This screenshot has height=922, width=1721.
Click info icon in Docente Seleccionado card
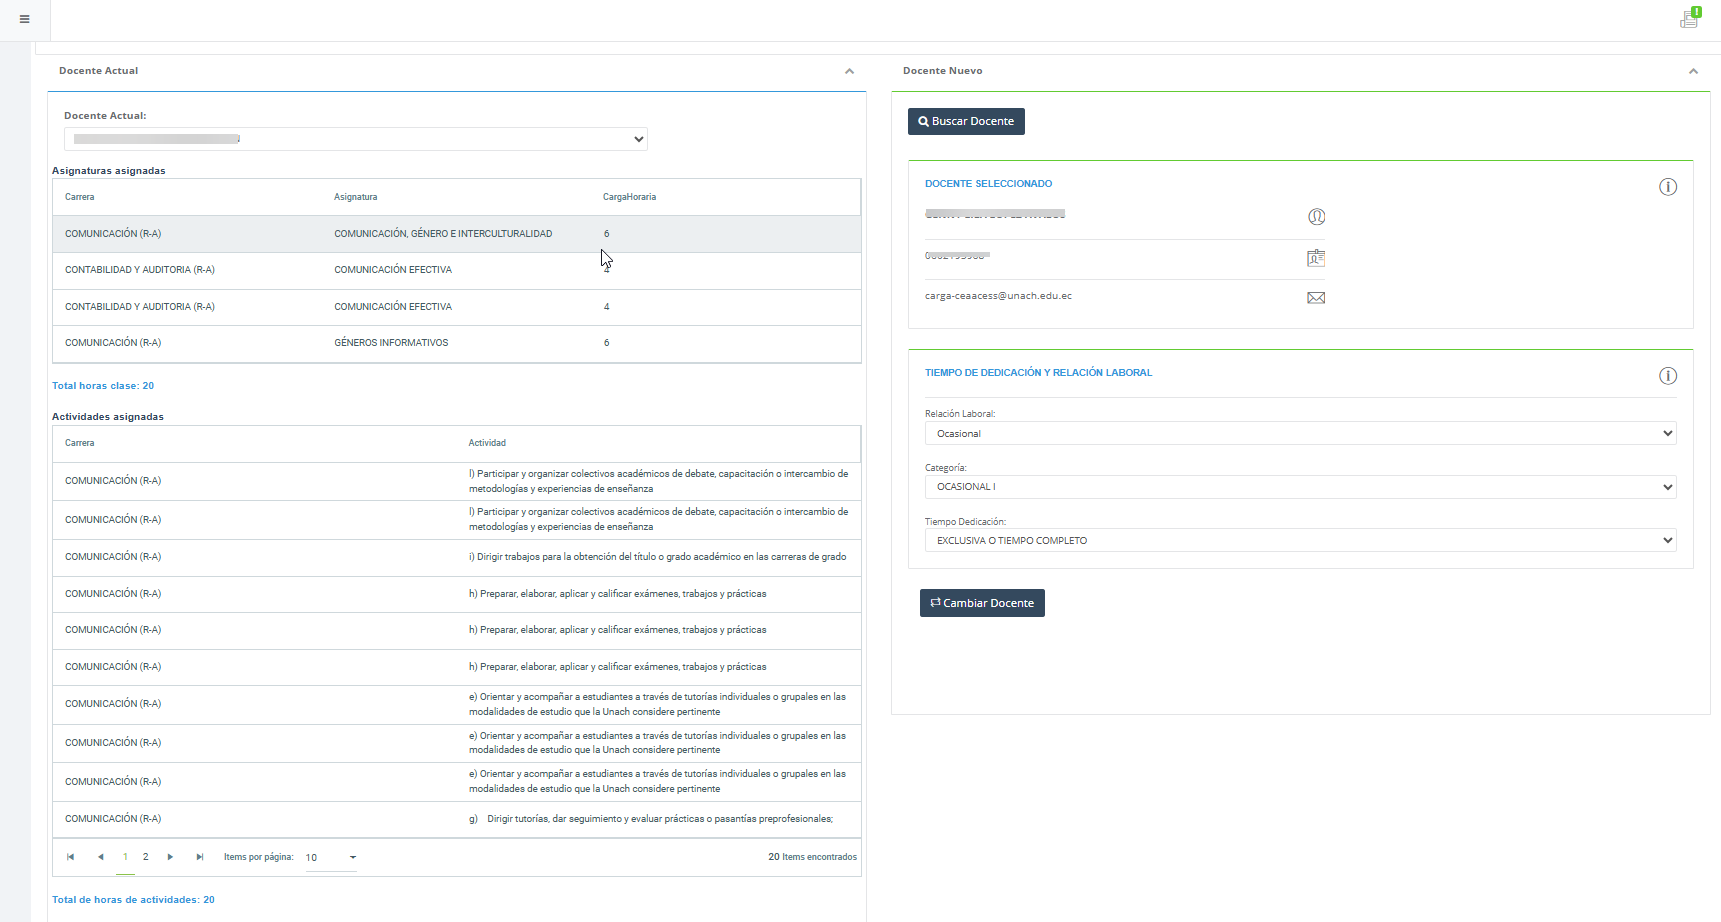tap(1667, 187)
